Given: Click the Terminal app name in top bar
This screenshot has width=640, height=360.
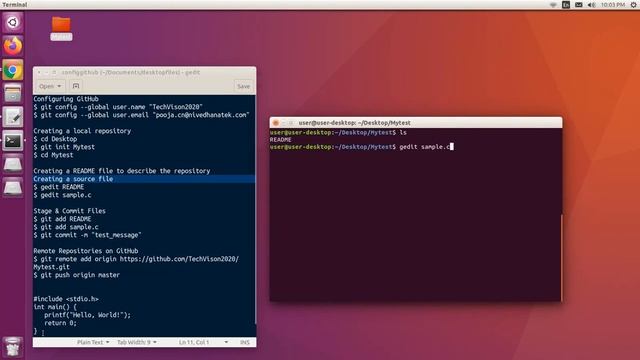Looking at the screenshot, I should [15, 5].
